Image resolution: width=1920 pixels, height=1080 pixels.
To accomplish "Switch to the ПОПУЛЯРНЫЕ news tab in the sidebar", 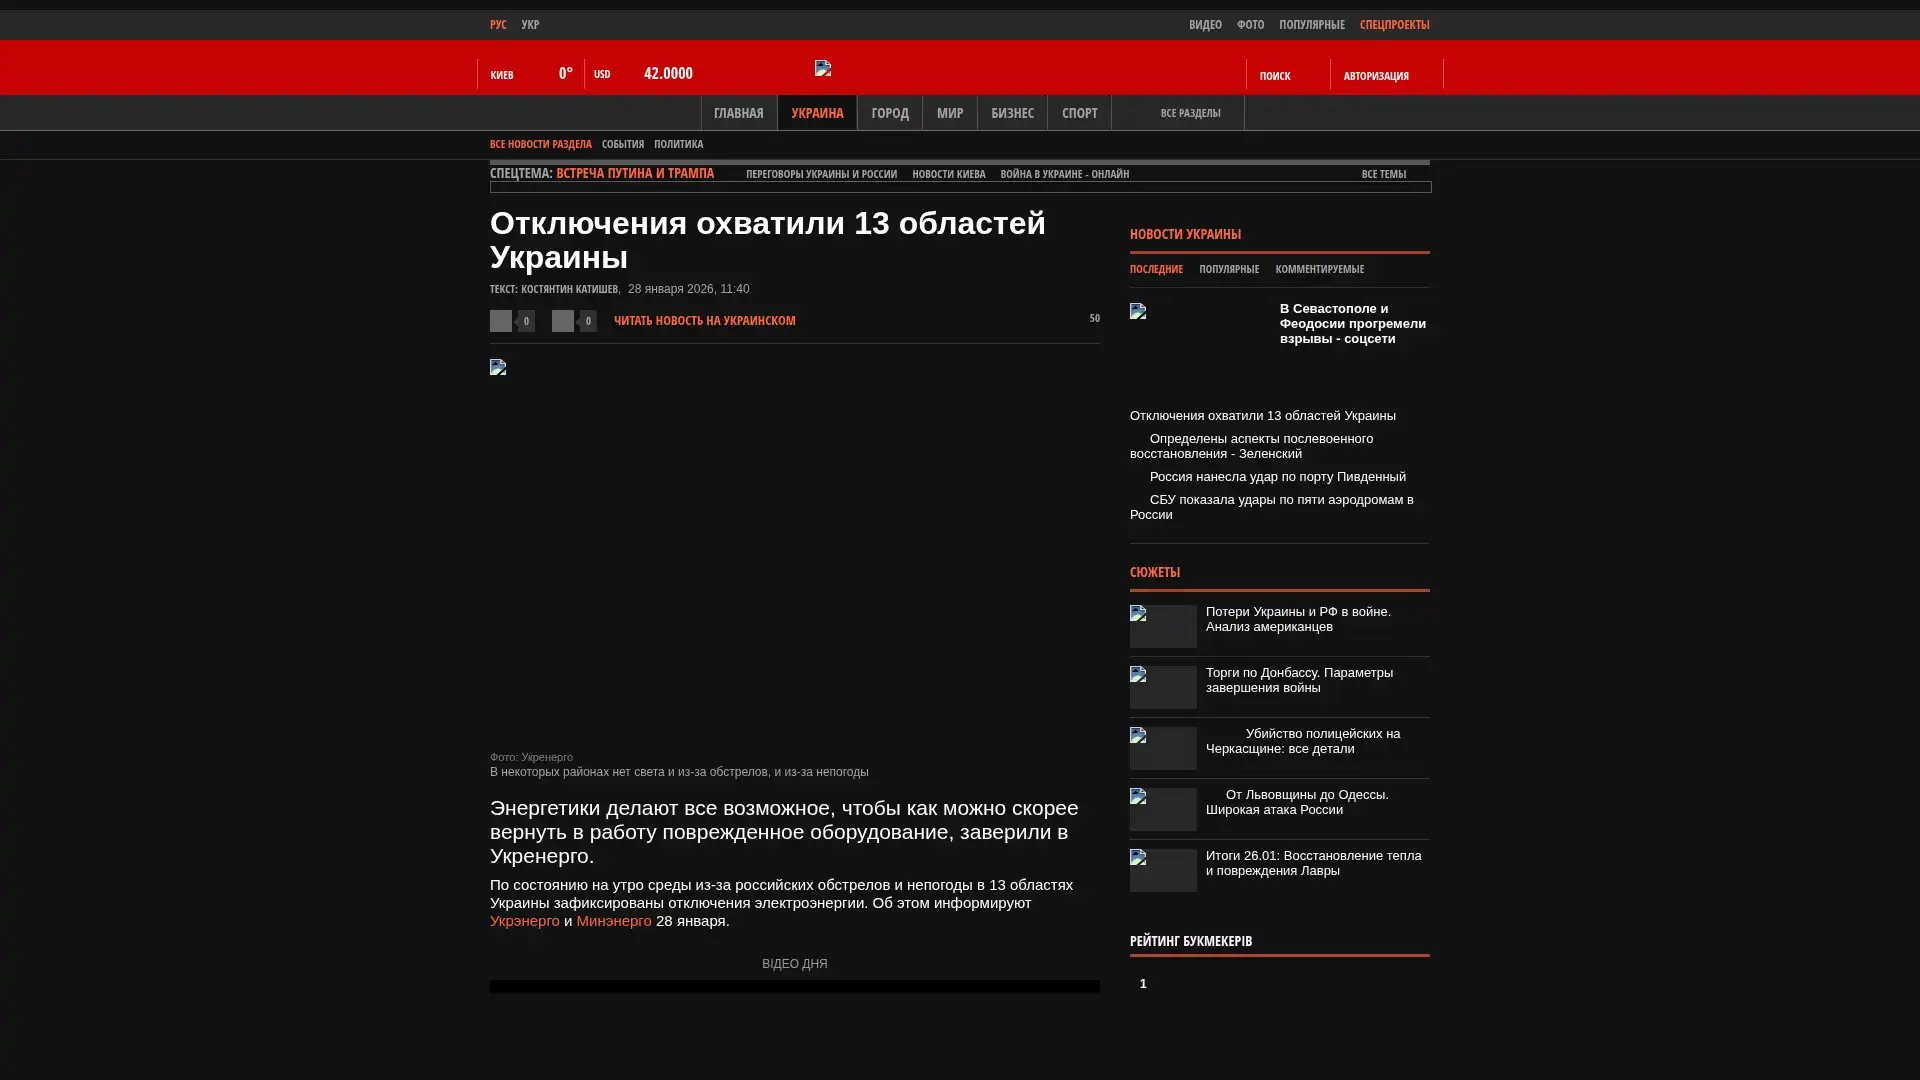I will (1228, 269).
